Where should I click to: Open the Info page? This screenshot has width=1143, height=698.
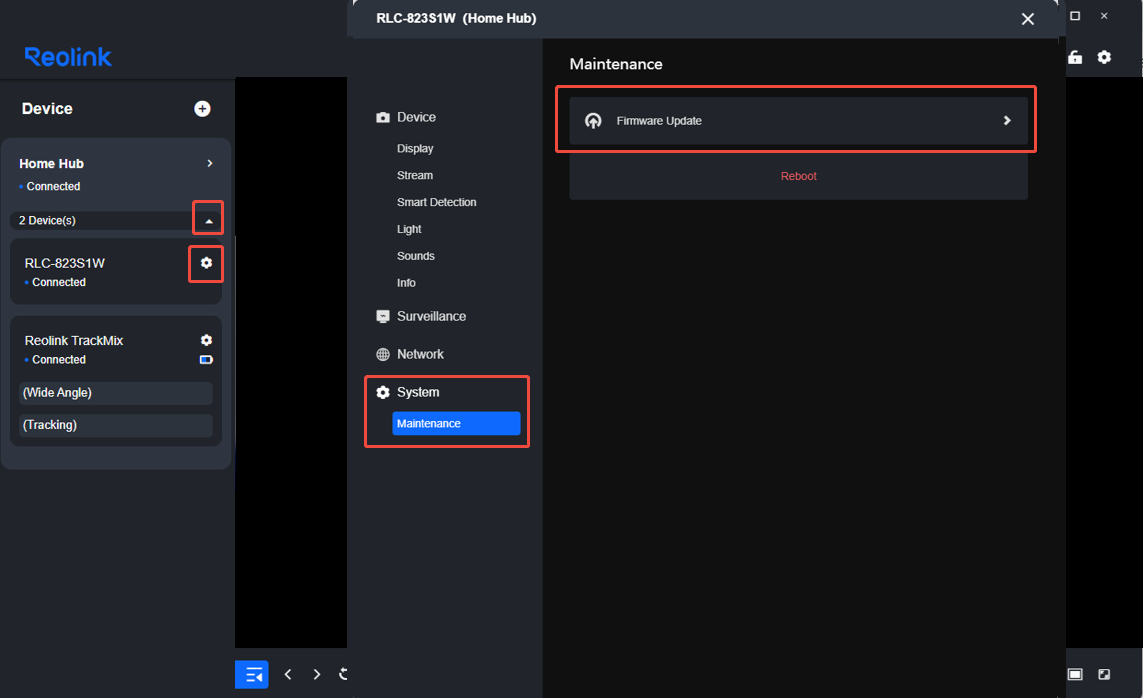click(x=406, y=283)
